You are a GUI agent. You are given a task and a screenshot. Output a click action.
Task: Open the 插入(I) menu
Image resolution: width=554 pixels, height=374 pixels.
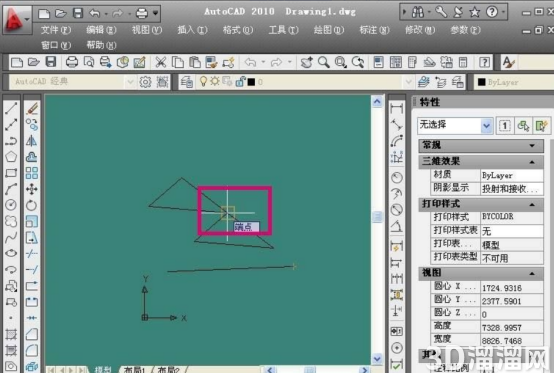tap(192, 30)
